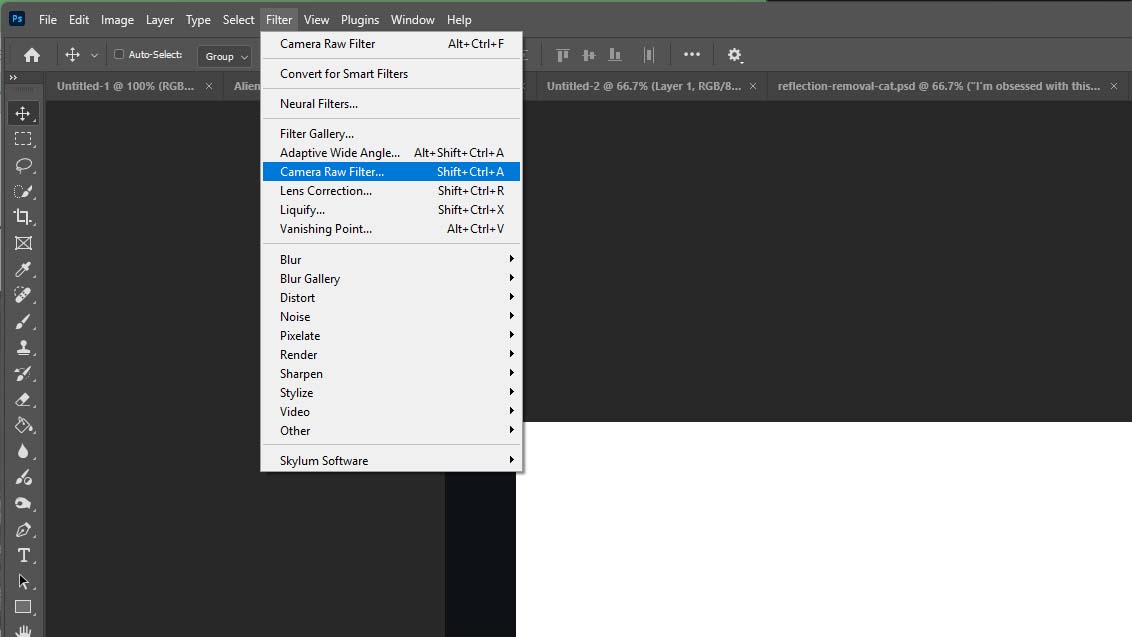
Task: Open Filter Gallery...
Action: (x=391, y=134)
